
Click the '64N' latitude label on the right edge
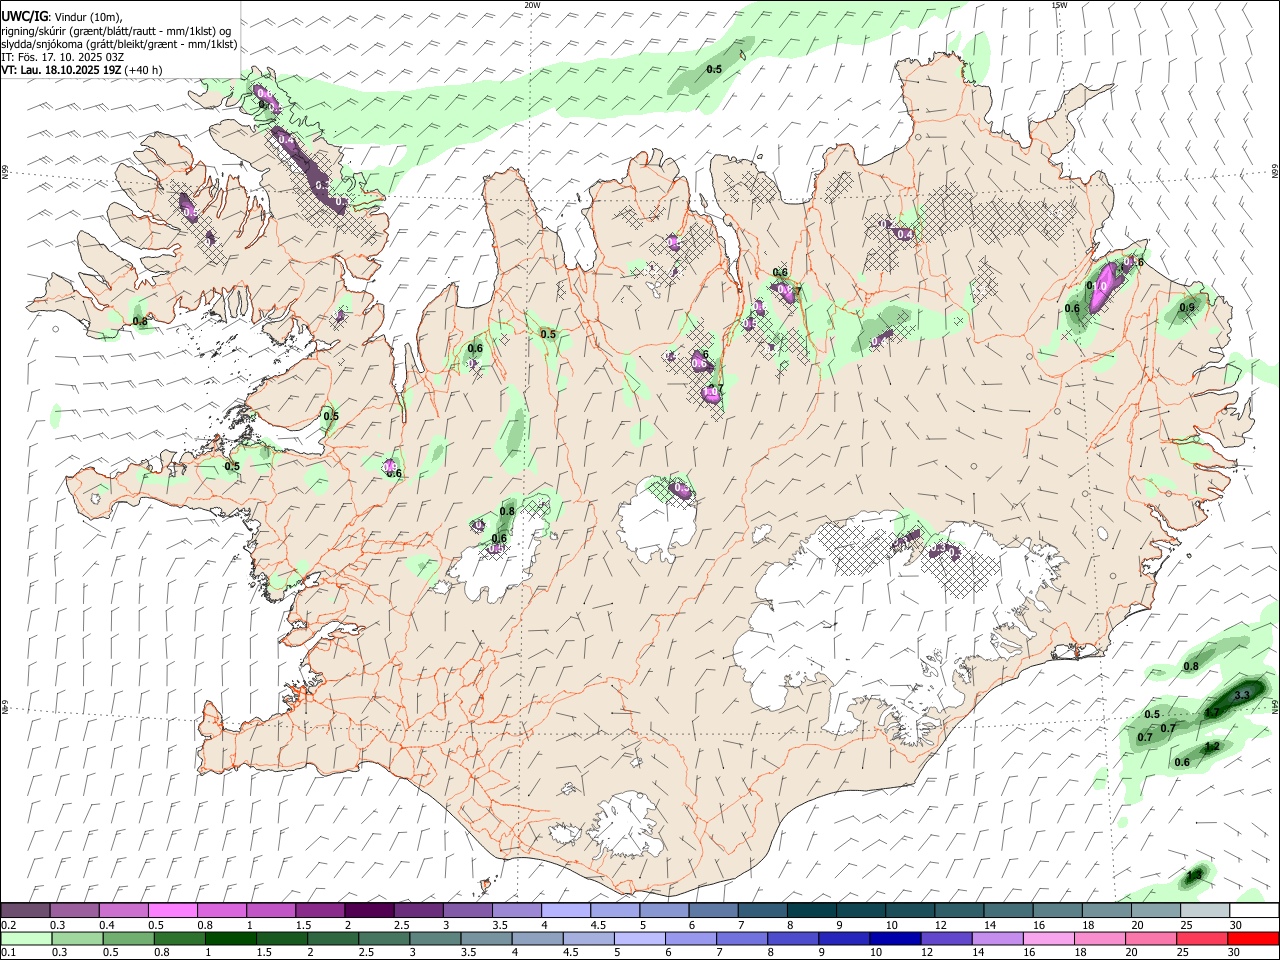[x=1275, y=706]
